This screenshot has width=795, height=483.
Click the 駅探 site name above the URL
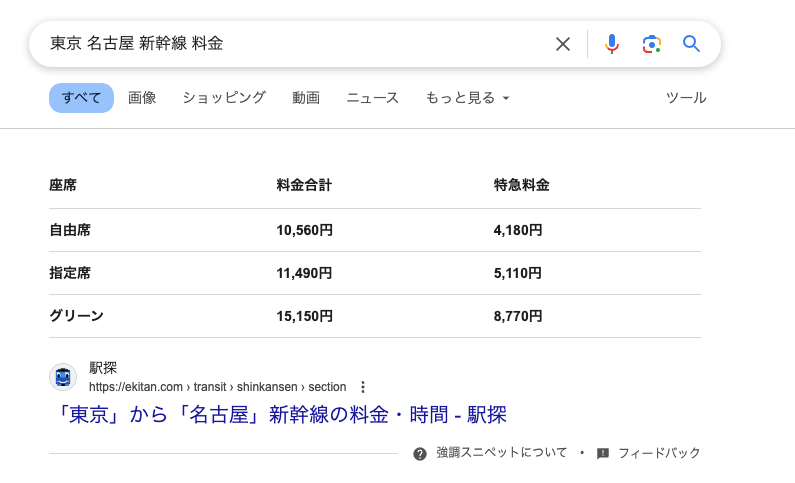(103, 368)
